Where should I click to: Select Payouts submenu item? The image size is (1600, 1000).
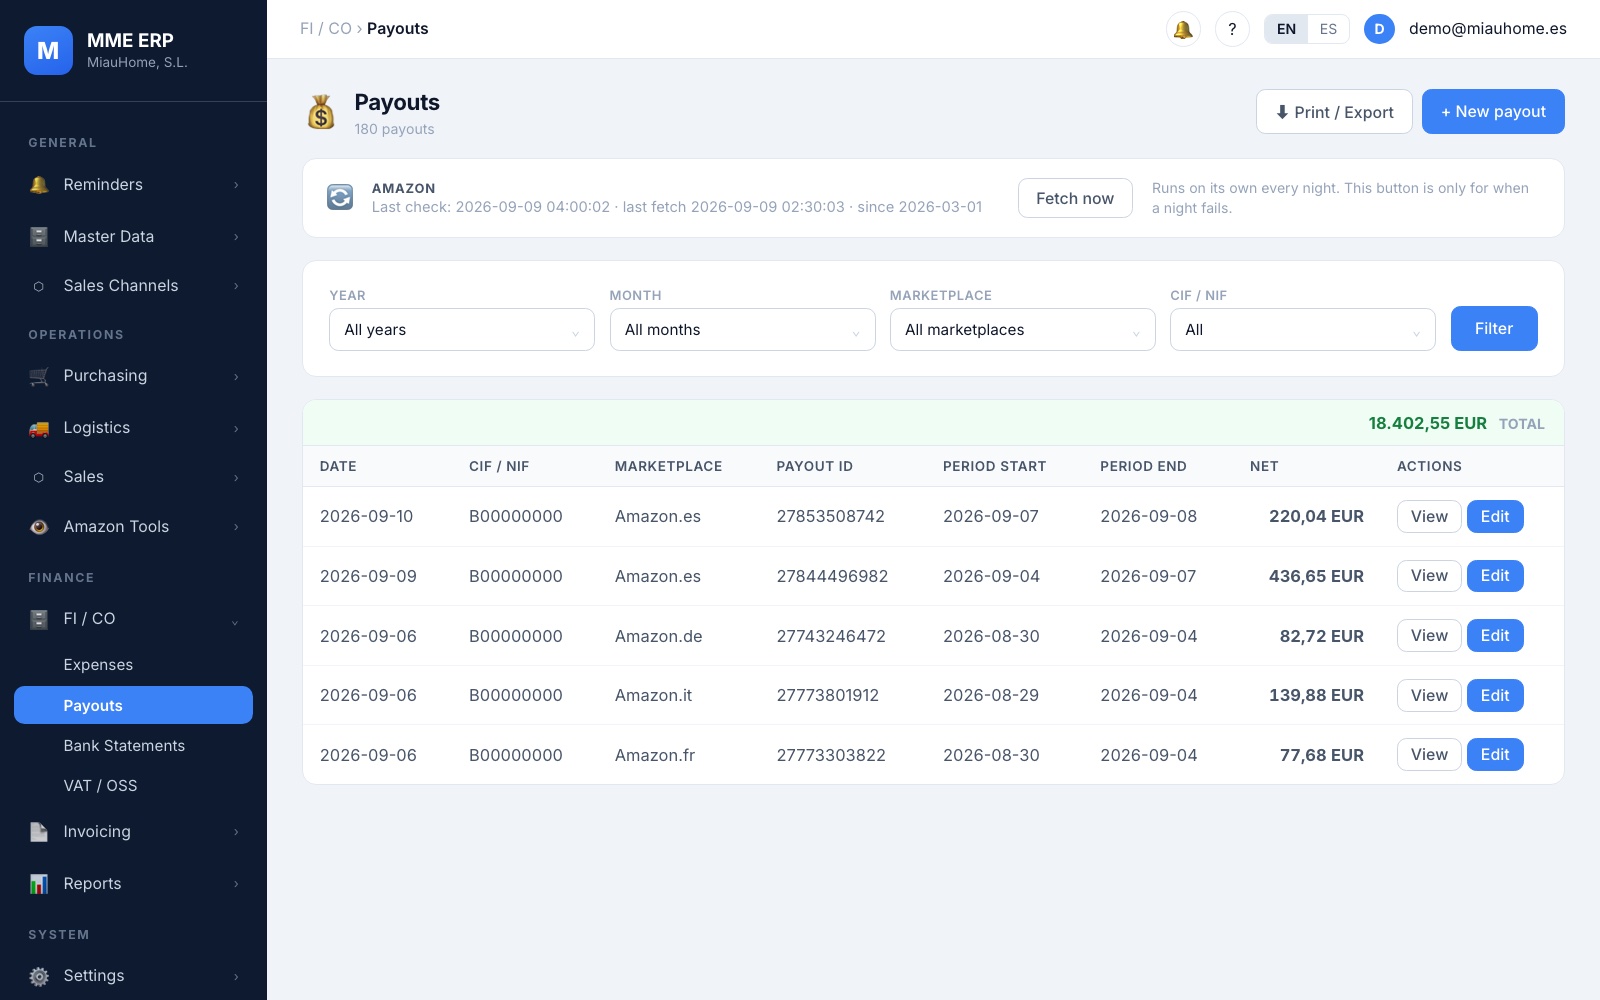point(133,705)
